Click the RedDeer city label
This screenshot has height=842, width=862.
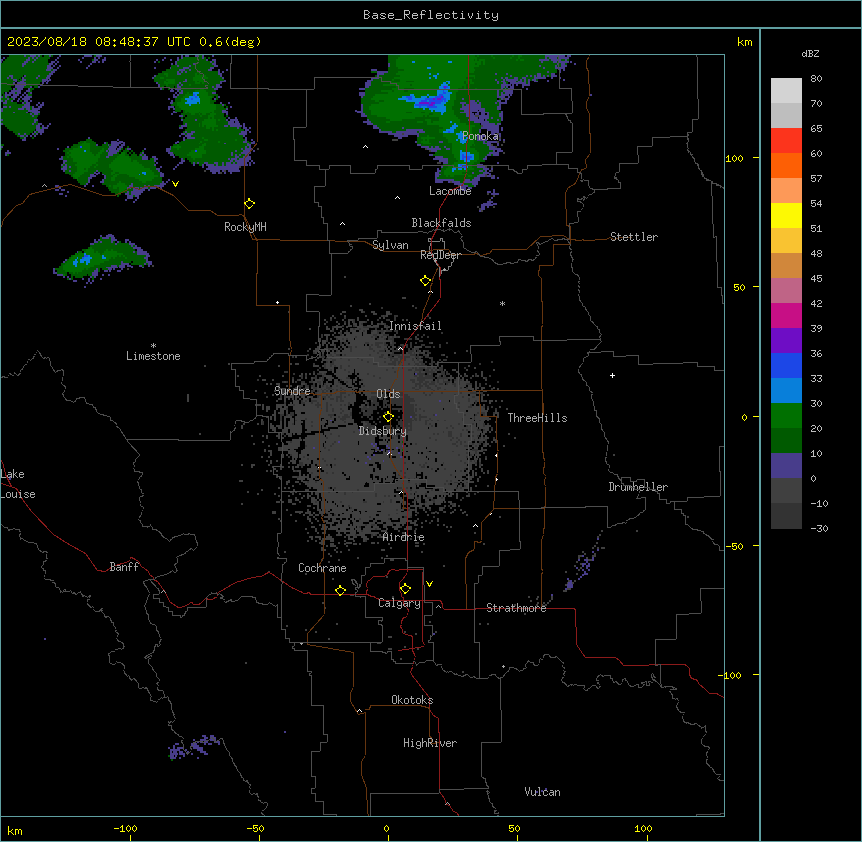(440, 255)
